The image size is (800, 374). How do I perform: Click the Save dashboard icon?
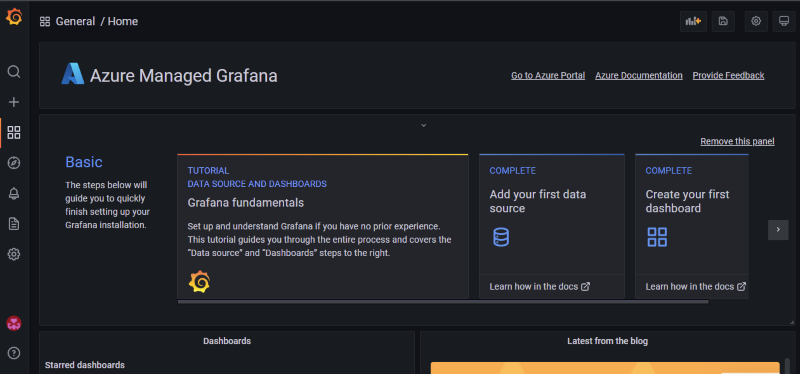click(723, 21)
